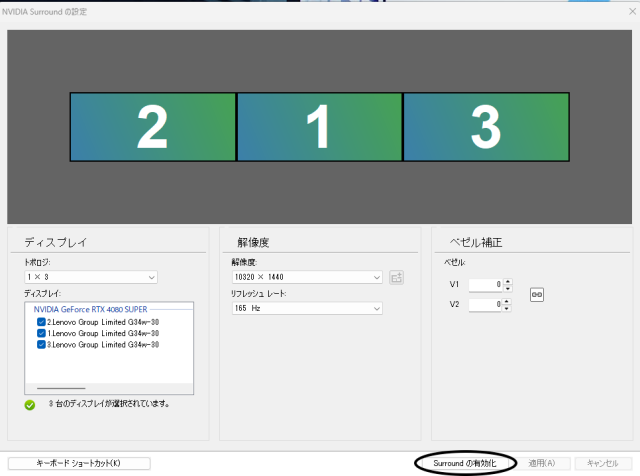Select display 1 in the layout preview
Screen dimensions: 640x476
pyautogui.click(x=319, y=127)
